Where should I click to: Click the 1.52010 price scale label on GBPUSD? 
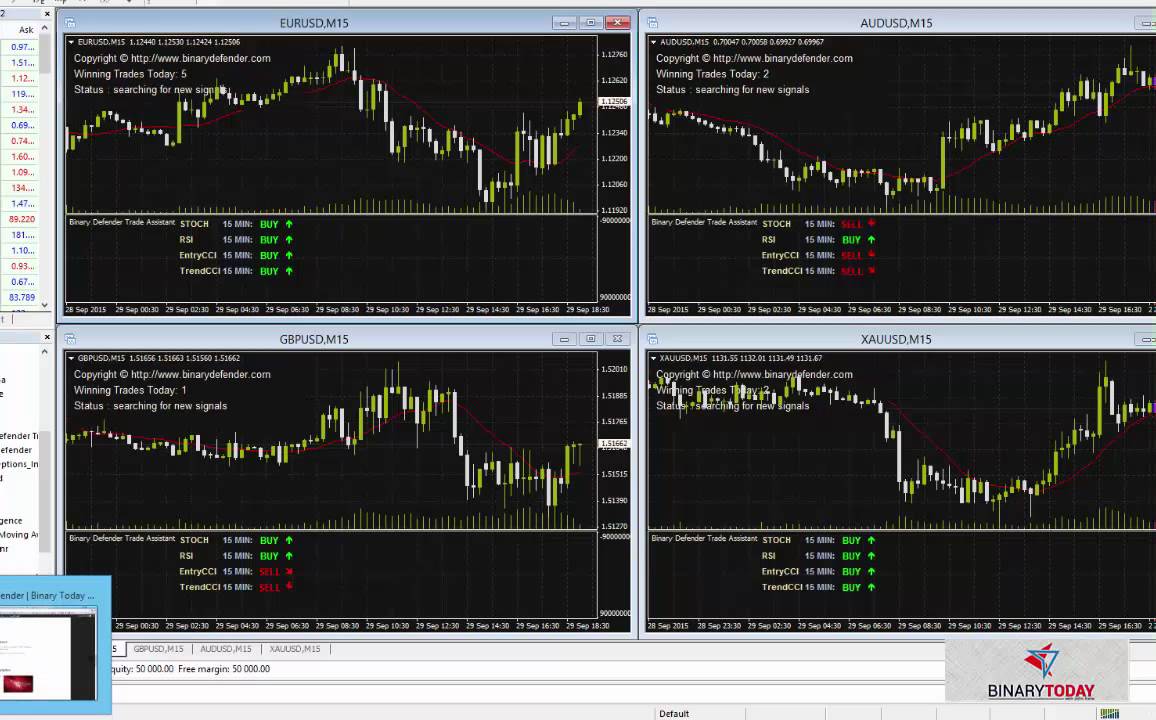[x=614, y=369]
